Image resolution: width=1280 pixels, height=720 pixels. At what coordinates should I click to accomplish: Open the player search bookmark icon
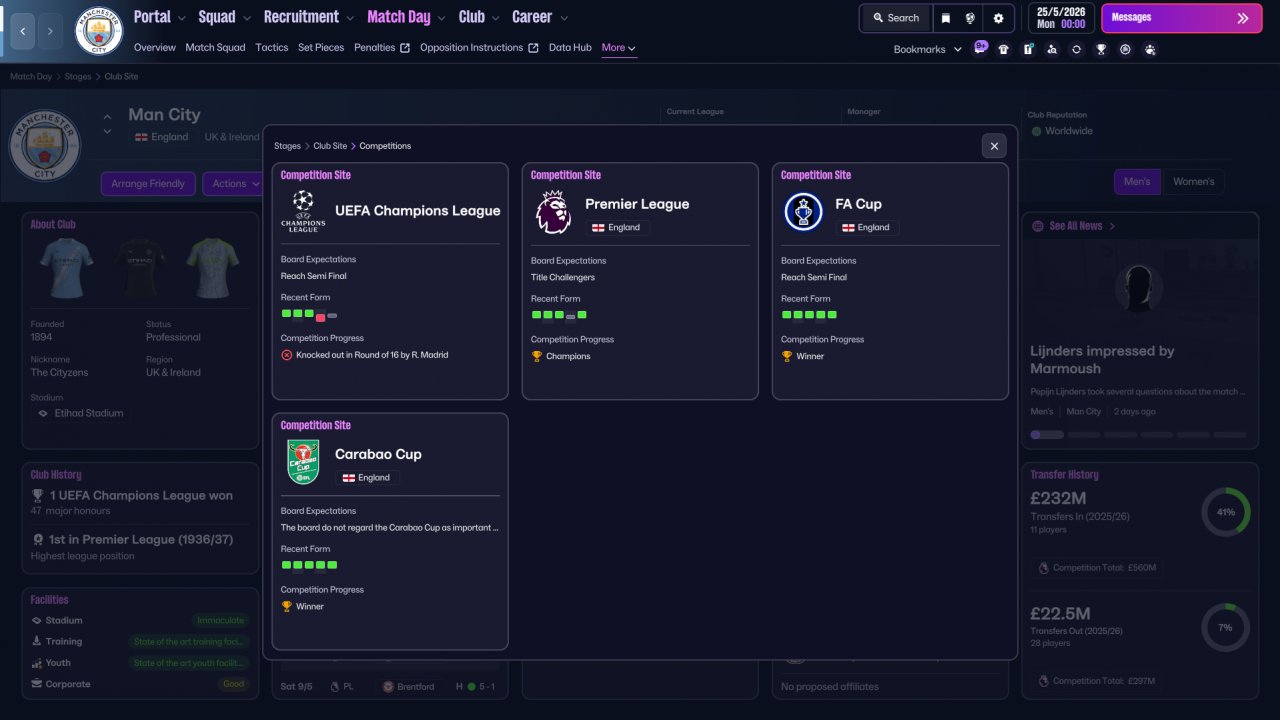click(1052, 49)
